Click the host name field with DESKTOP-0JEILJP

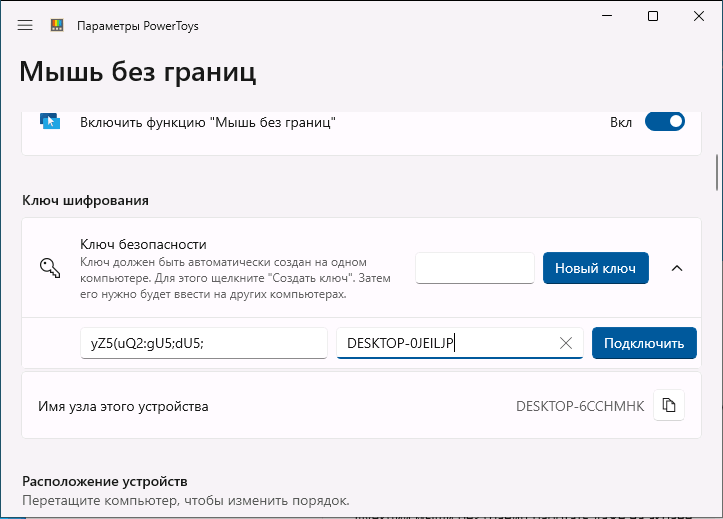point(460,343)
